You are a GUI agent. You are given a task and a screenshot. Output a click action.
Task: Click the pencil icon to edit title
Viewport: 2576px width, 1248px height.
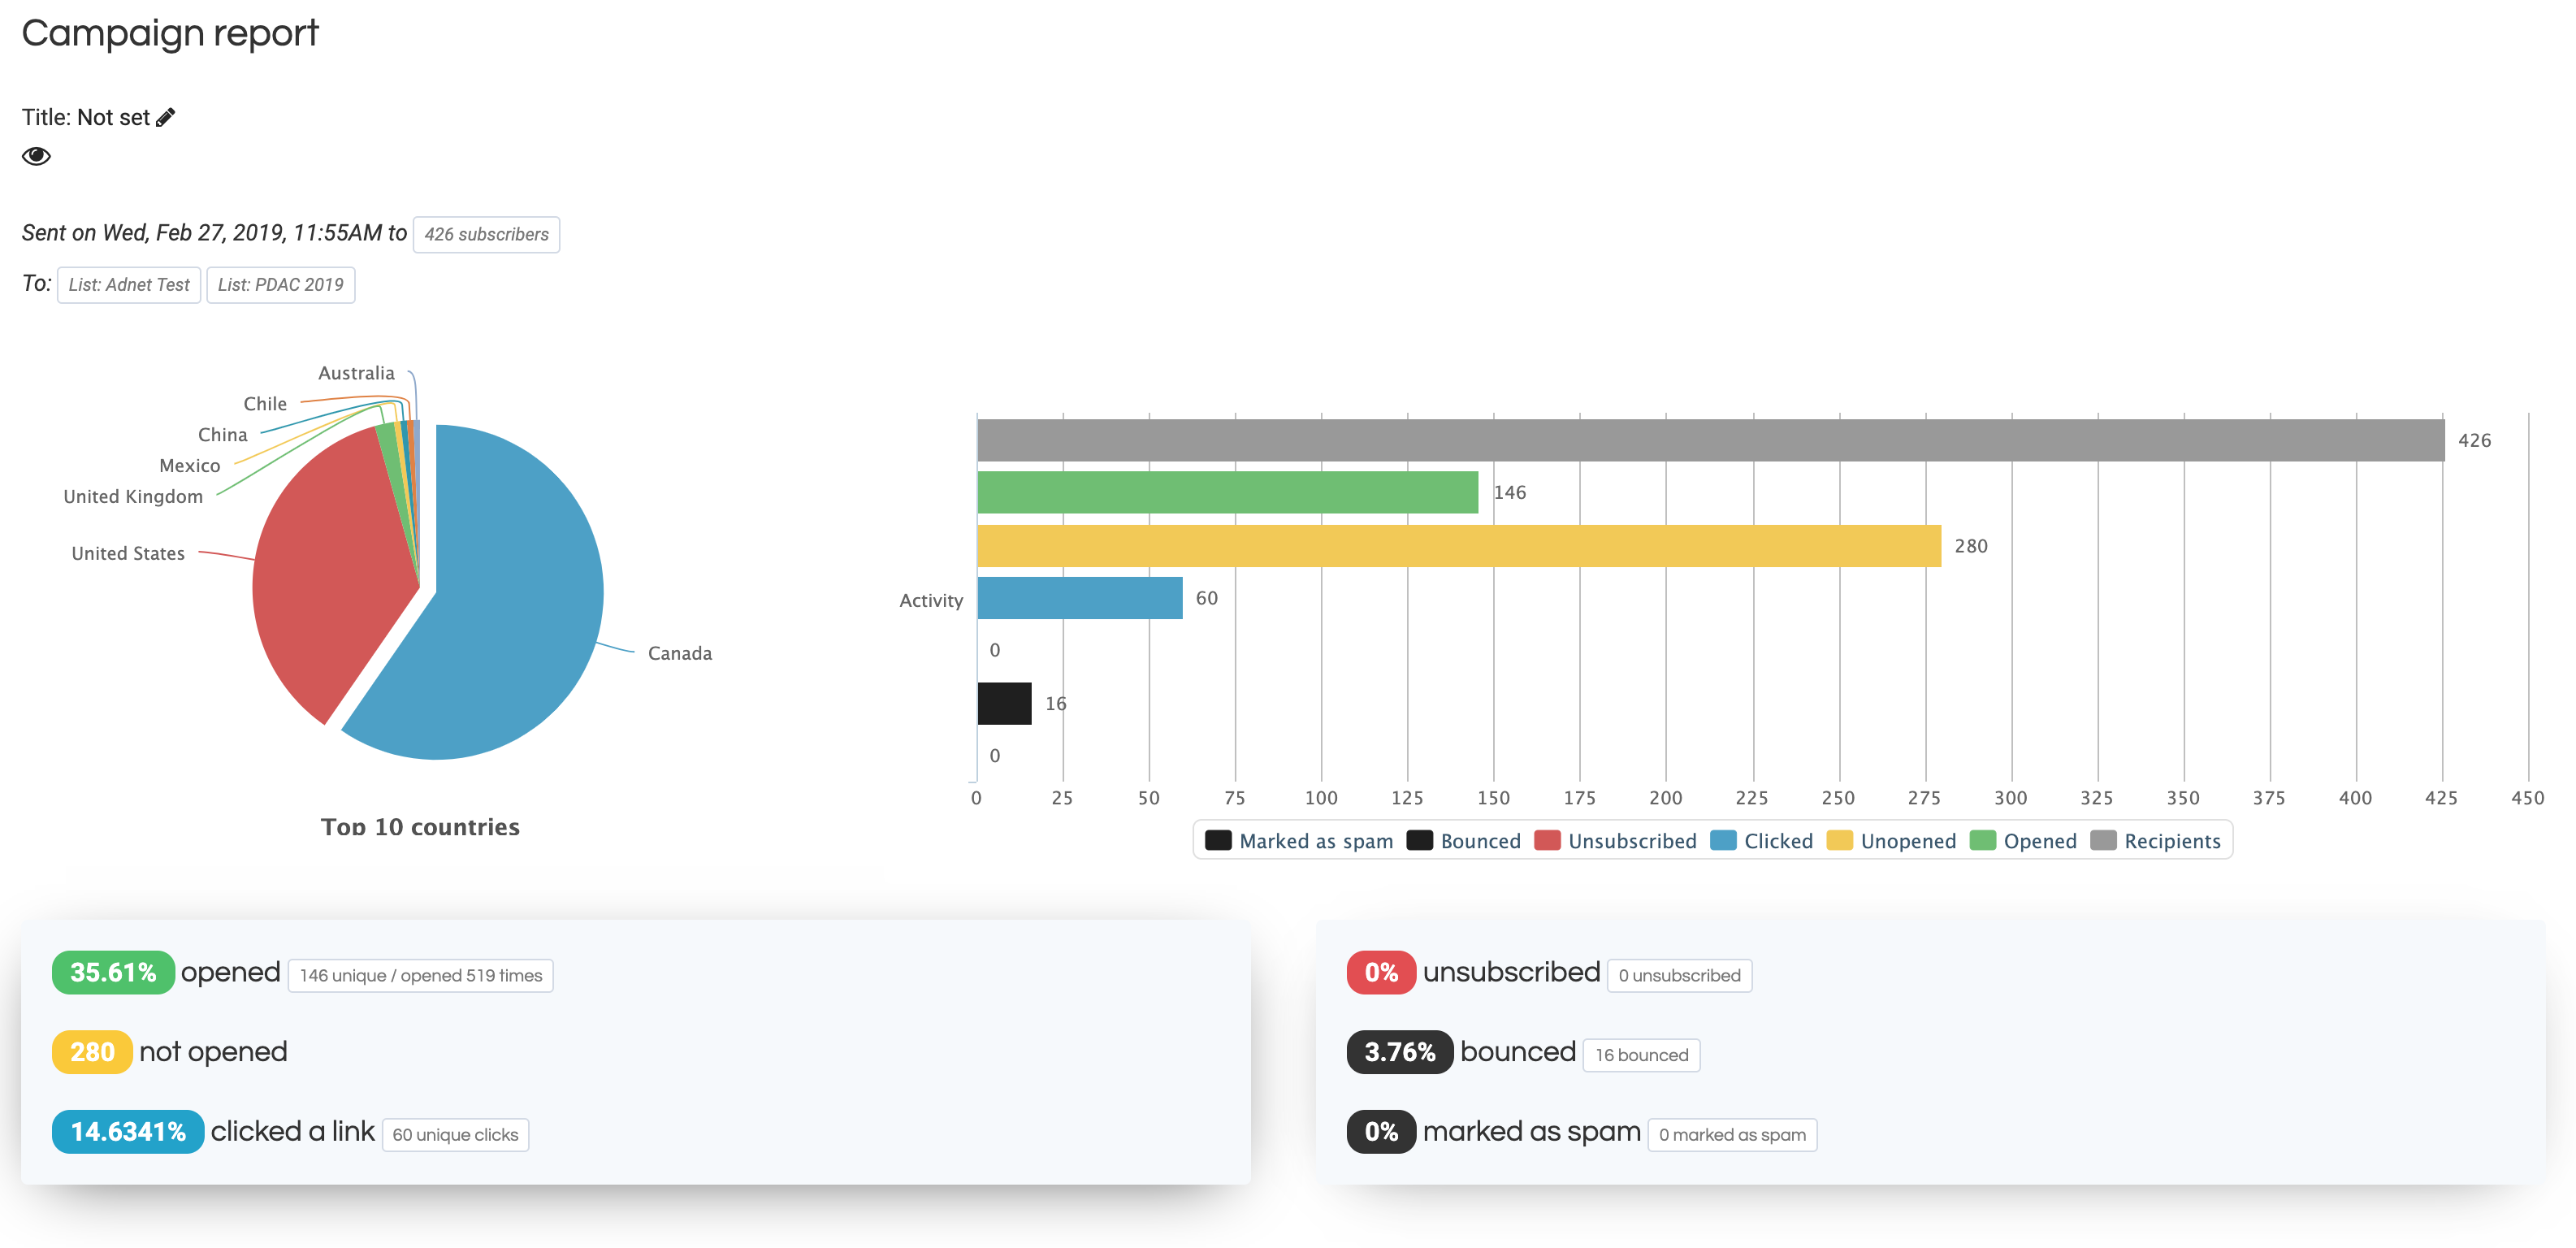coord(166,117)
